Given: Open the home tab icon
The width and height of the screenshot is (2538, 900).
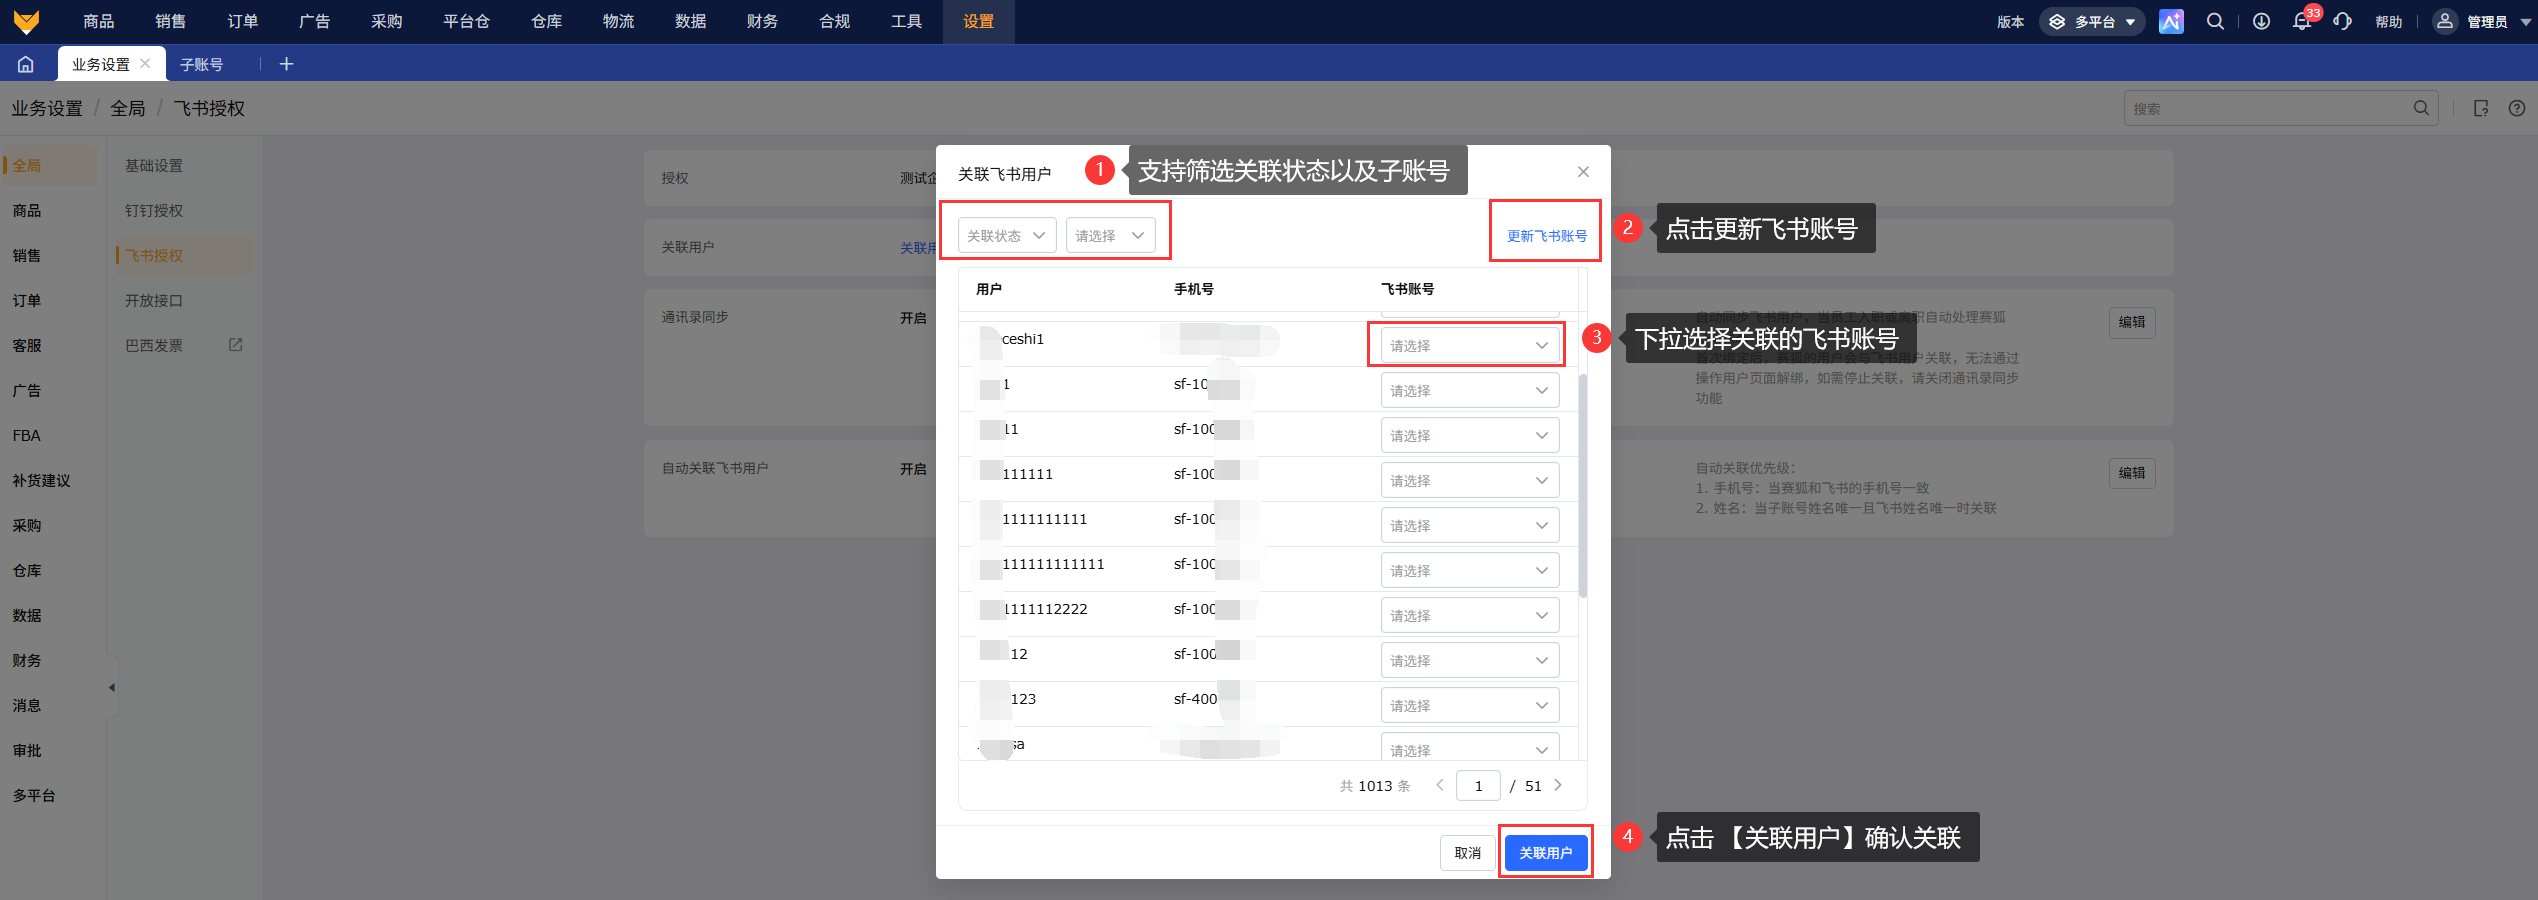Looking at the screenshot, I should pos(26,64).
